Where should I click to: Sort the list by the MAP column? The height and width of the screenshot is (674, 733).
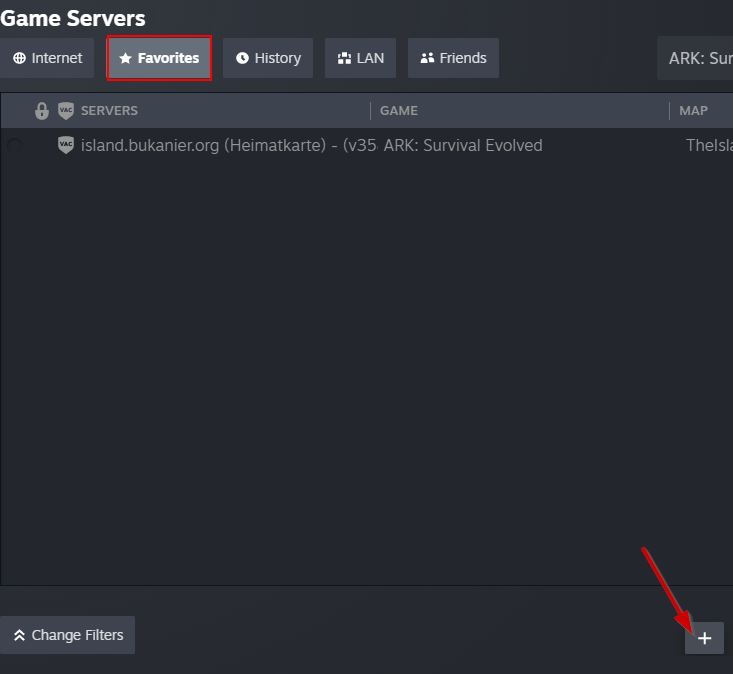tap(693, 111)
